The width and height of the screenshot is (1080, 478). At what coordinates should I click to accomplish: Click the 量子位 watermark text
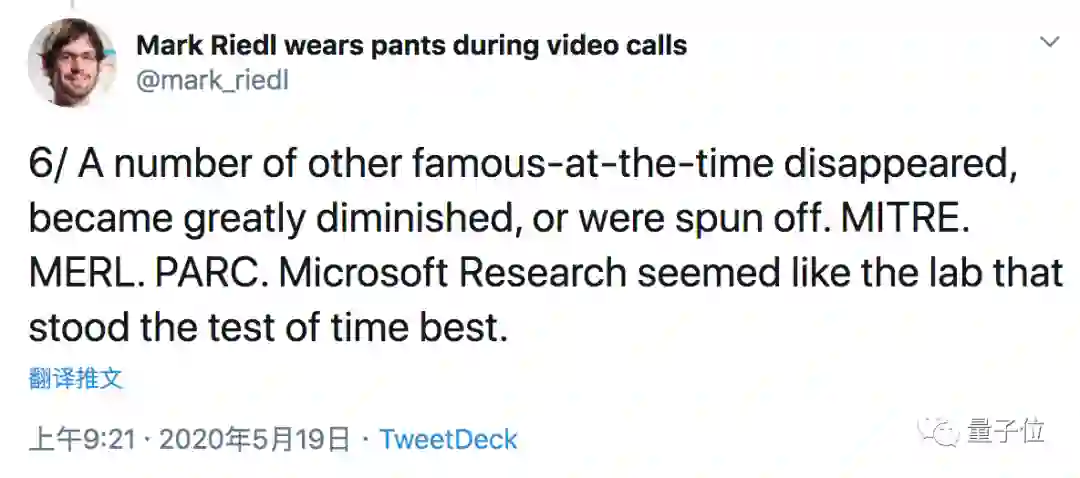(x=1005, y=431)
